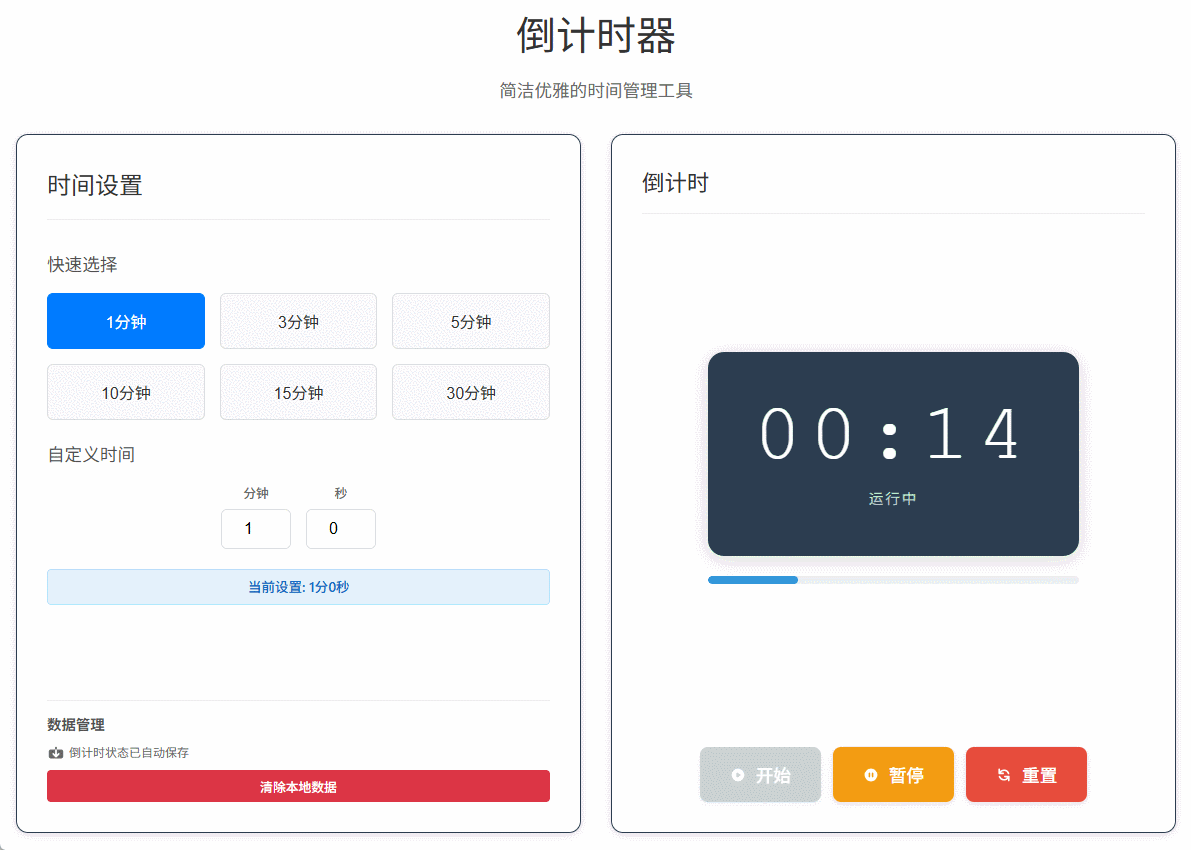Click the countdown progress bar
Image resolution: width=1191 pixels, height=850 pixels.
(x=893, y=580)
